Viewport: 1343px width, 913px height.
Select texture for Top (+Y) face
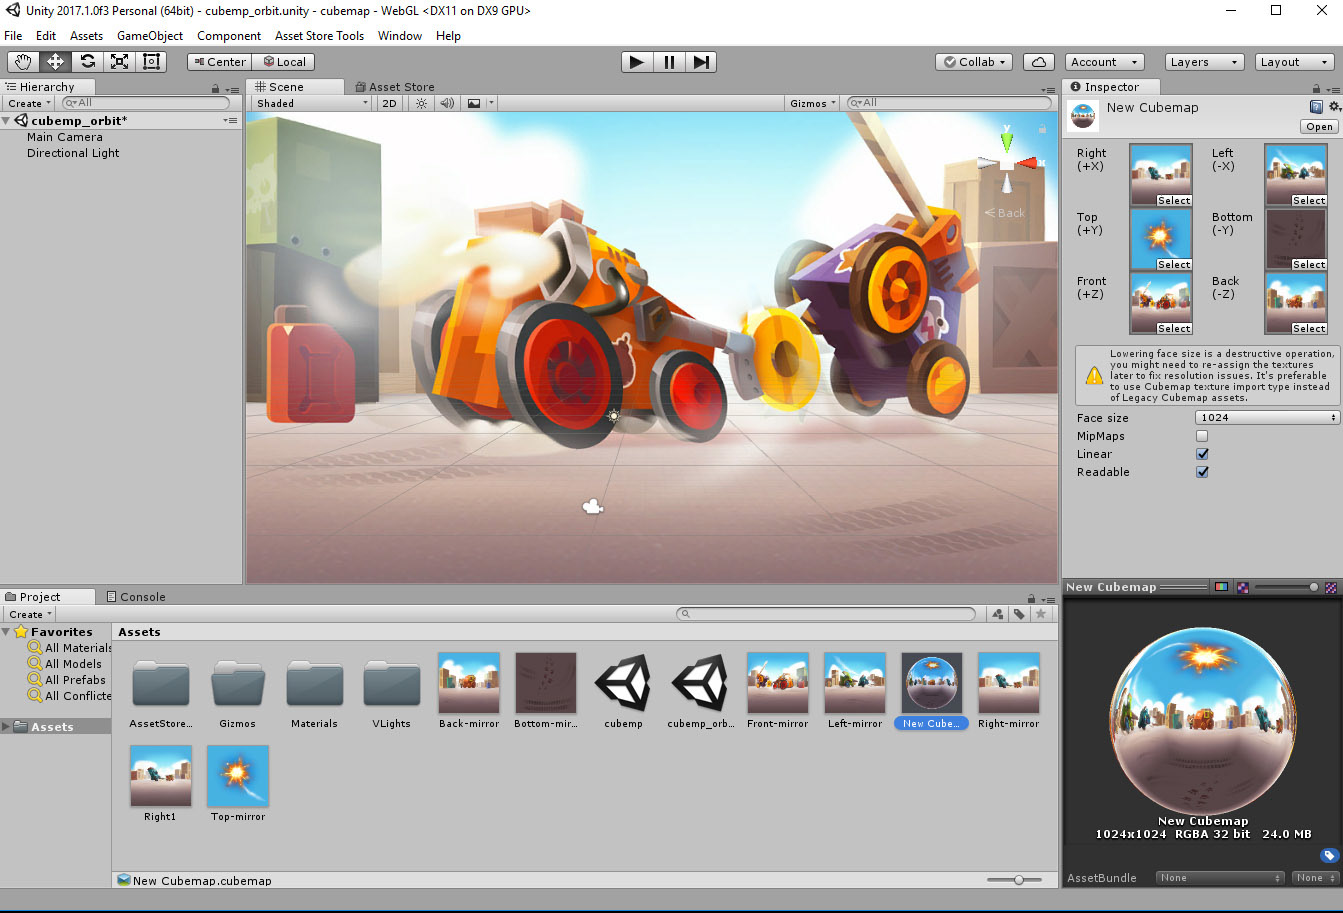[x=1174, y=264]
